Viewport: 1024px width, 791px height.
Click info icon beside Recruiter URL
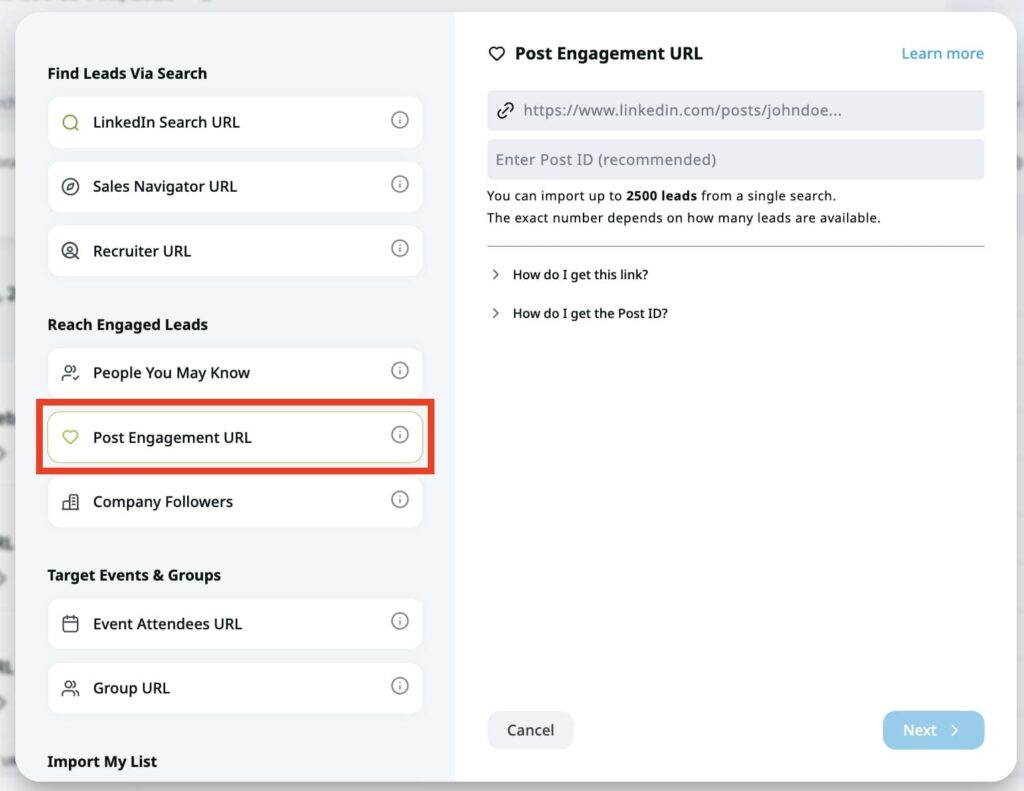click(400, 249)
